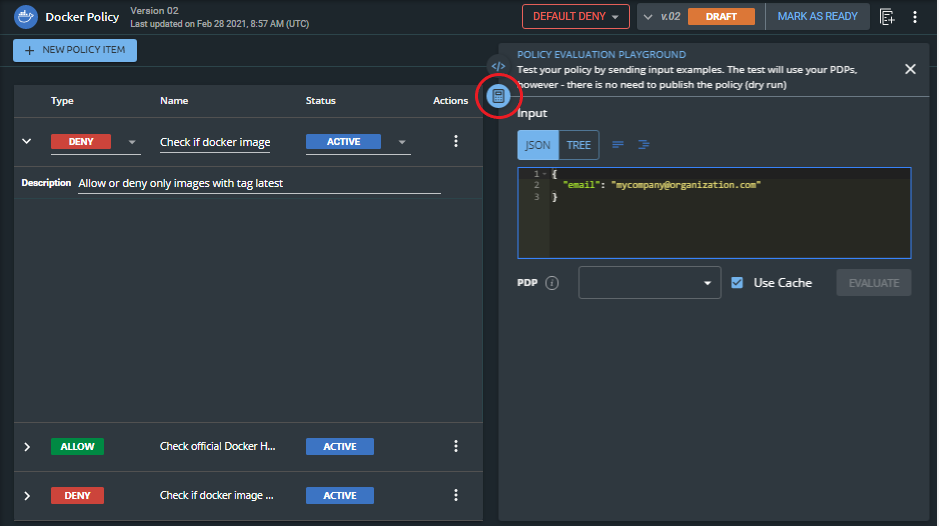This screenshot has height=526, width=939.
Task: Open the header three-dot more menu
Action: pos(915,17)
